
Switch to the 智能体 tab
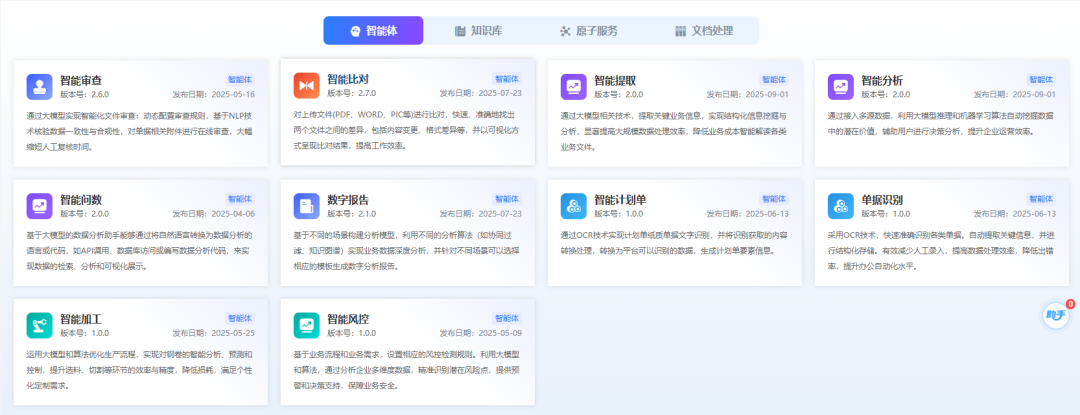pyautogui.click(x=373, y=31)
